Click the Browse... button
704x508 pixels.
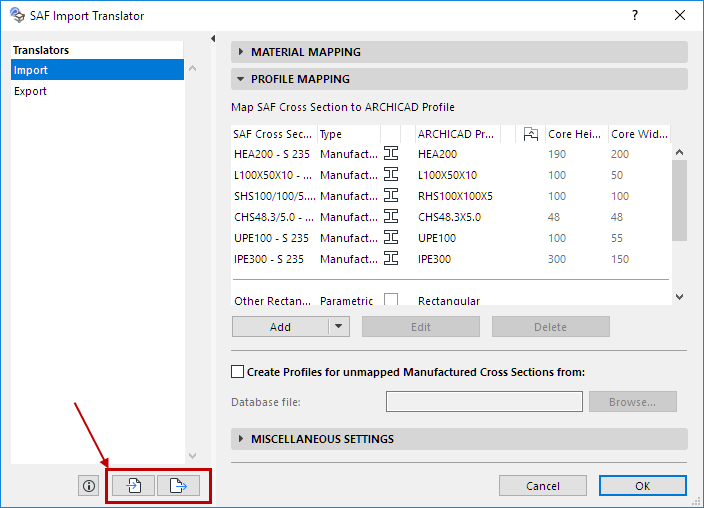click(633, 402)
